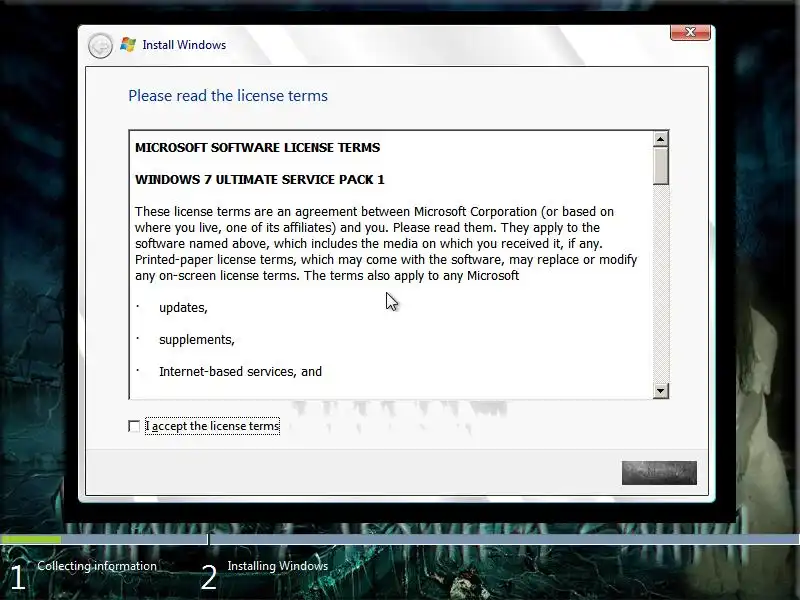This screenshot has height=600, width=800.
Task: Click the green installation progress bar segment
Action: (x=31, y=539)
